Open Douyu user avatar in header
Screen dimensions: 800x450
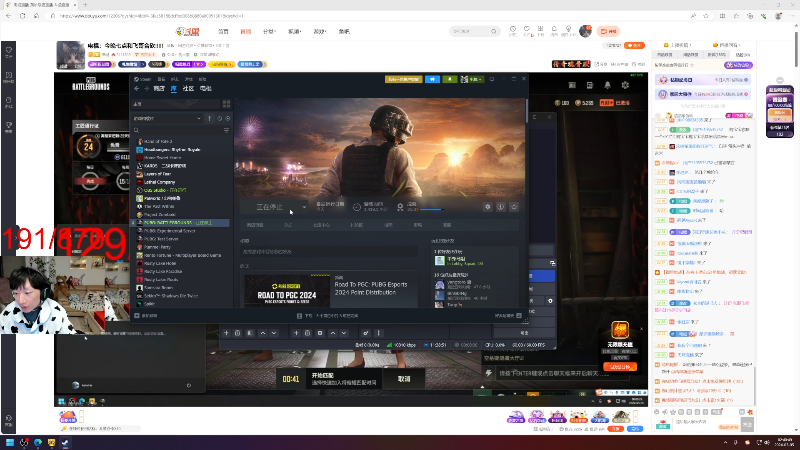pyautogui.click(x=585, y=31)
